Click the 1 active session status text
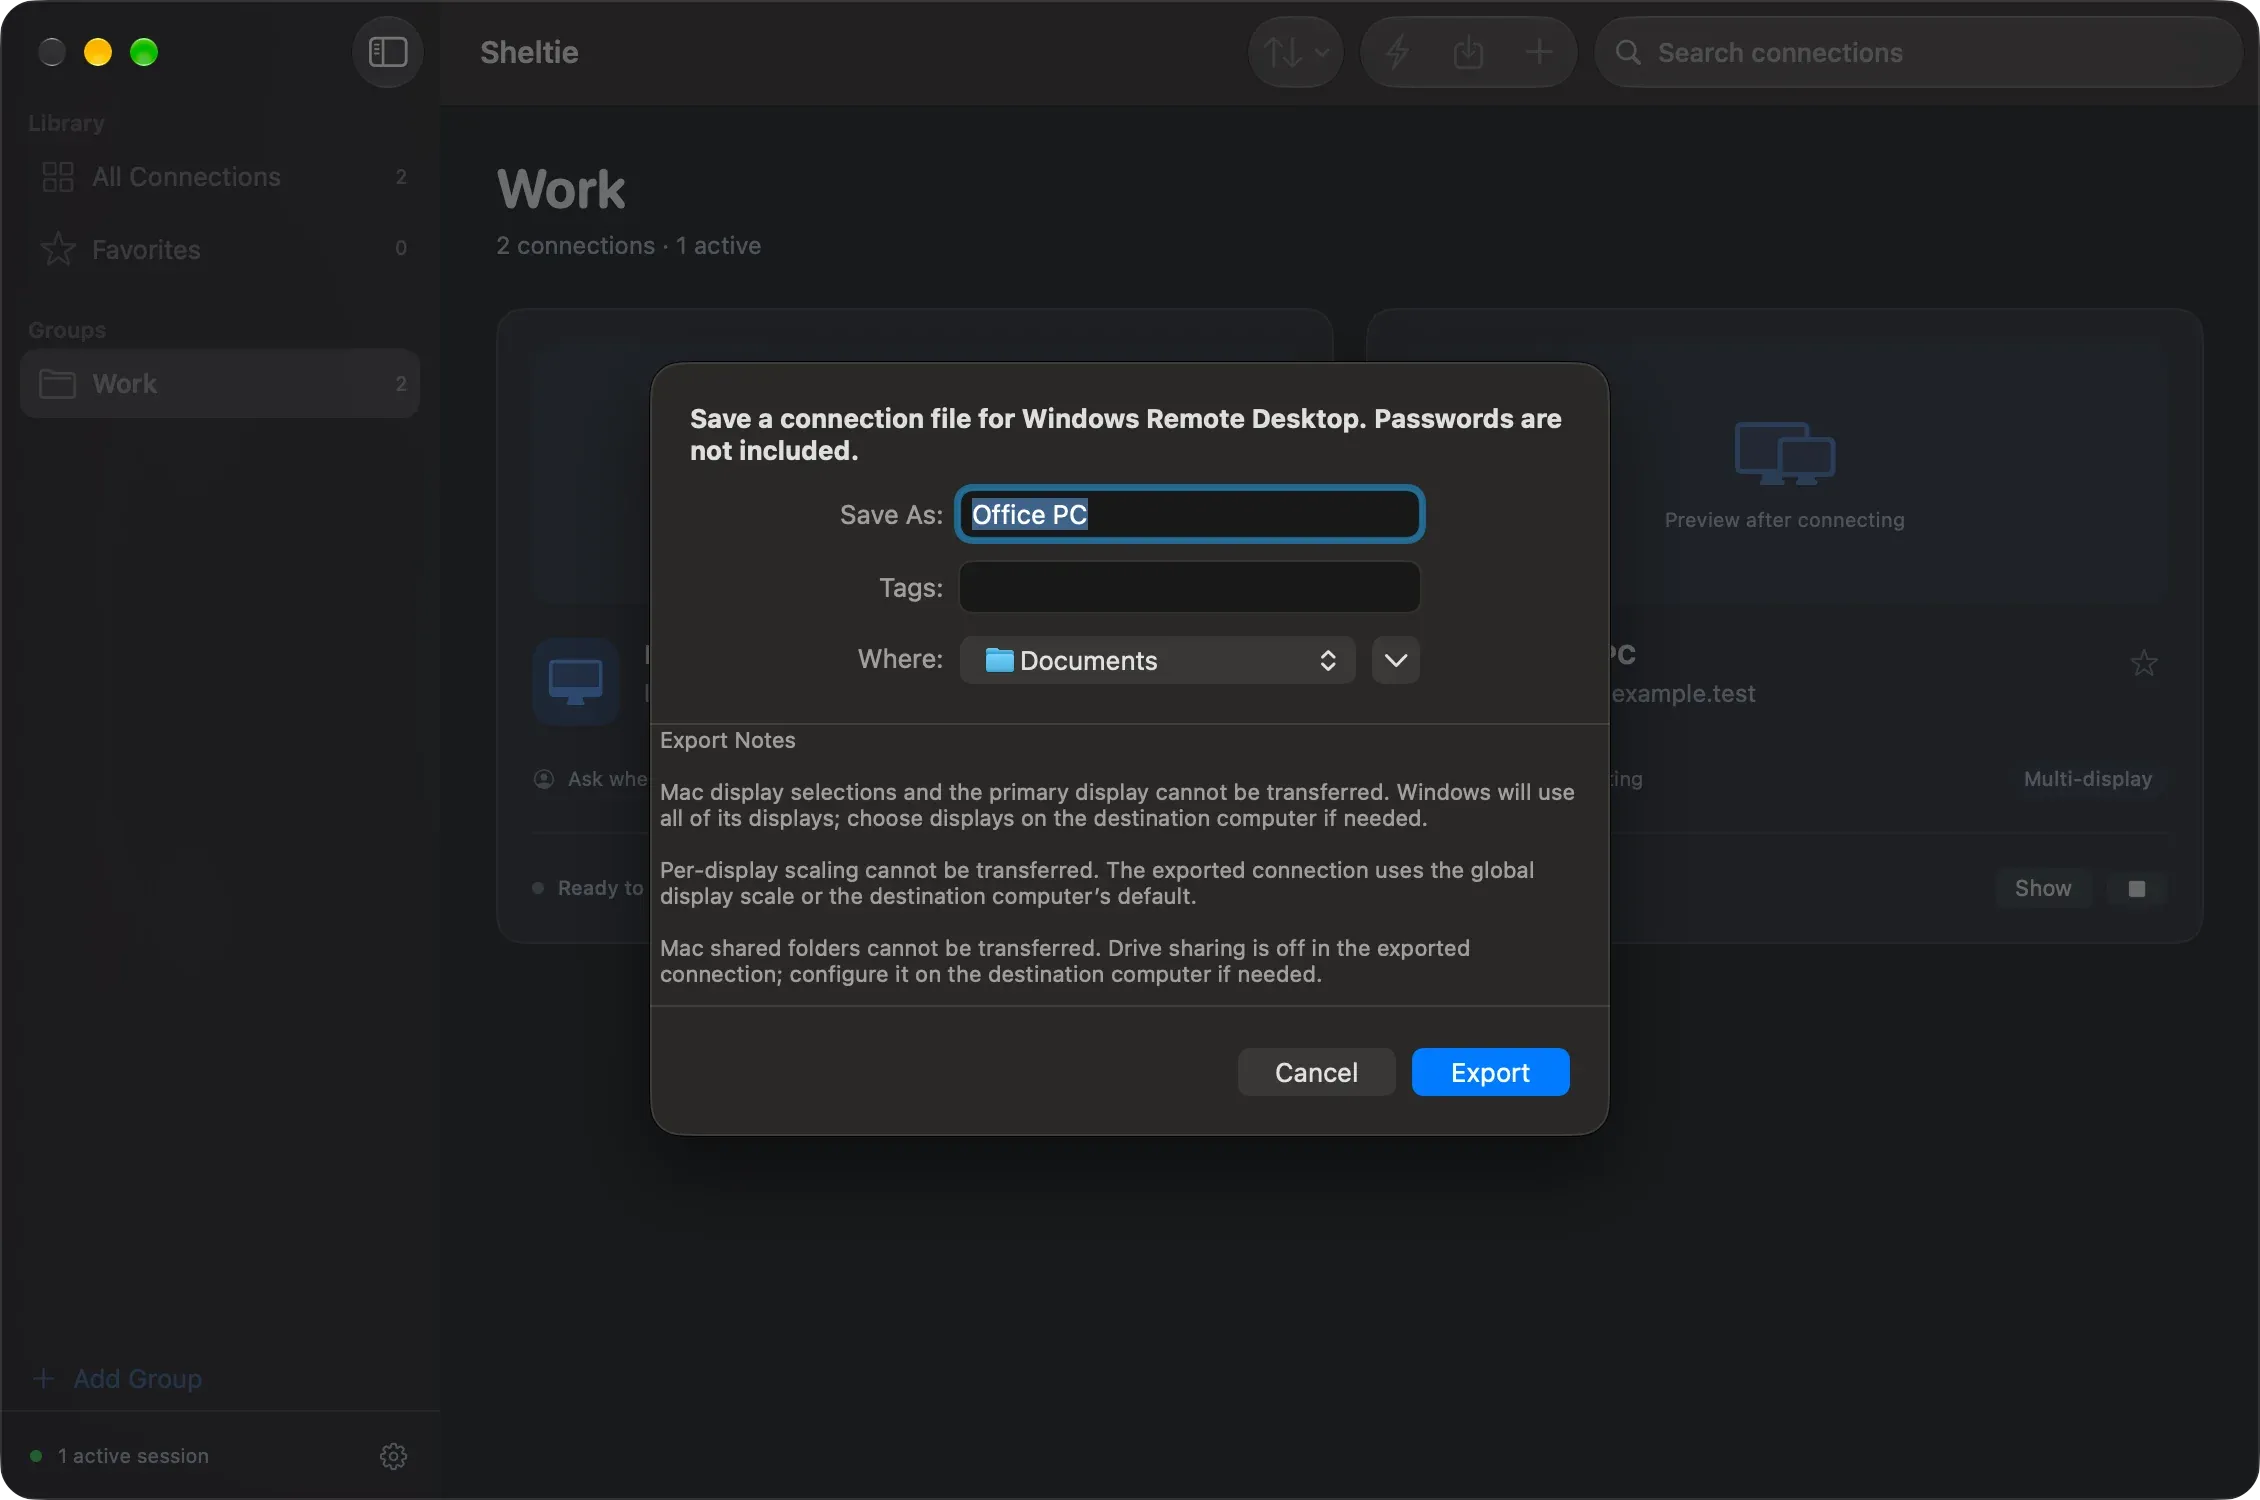This screenshot has width=2260, height=1500. (133, 1456)
